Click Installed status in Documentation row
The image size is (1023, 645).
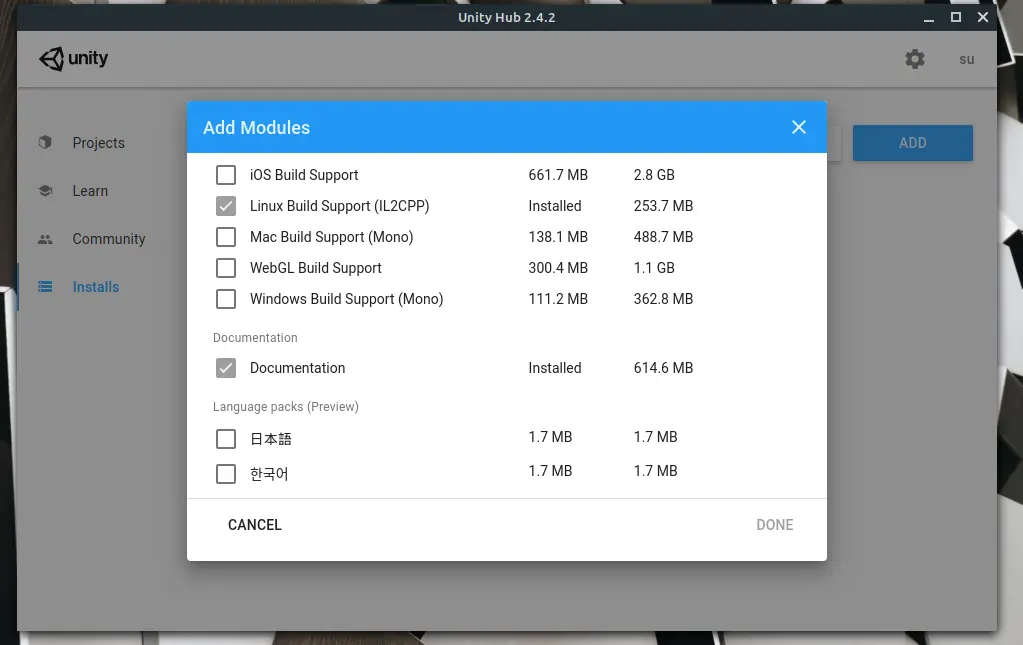coord(555,368)
